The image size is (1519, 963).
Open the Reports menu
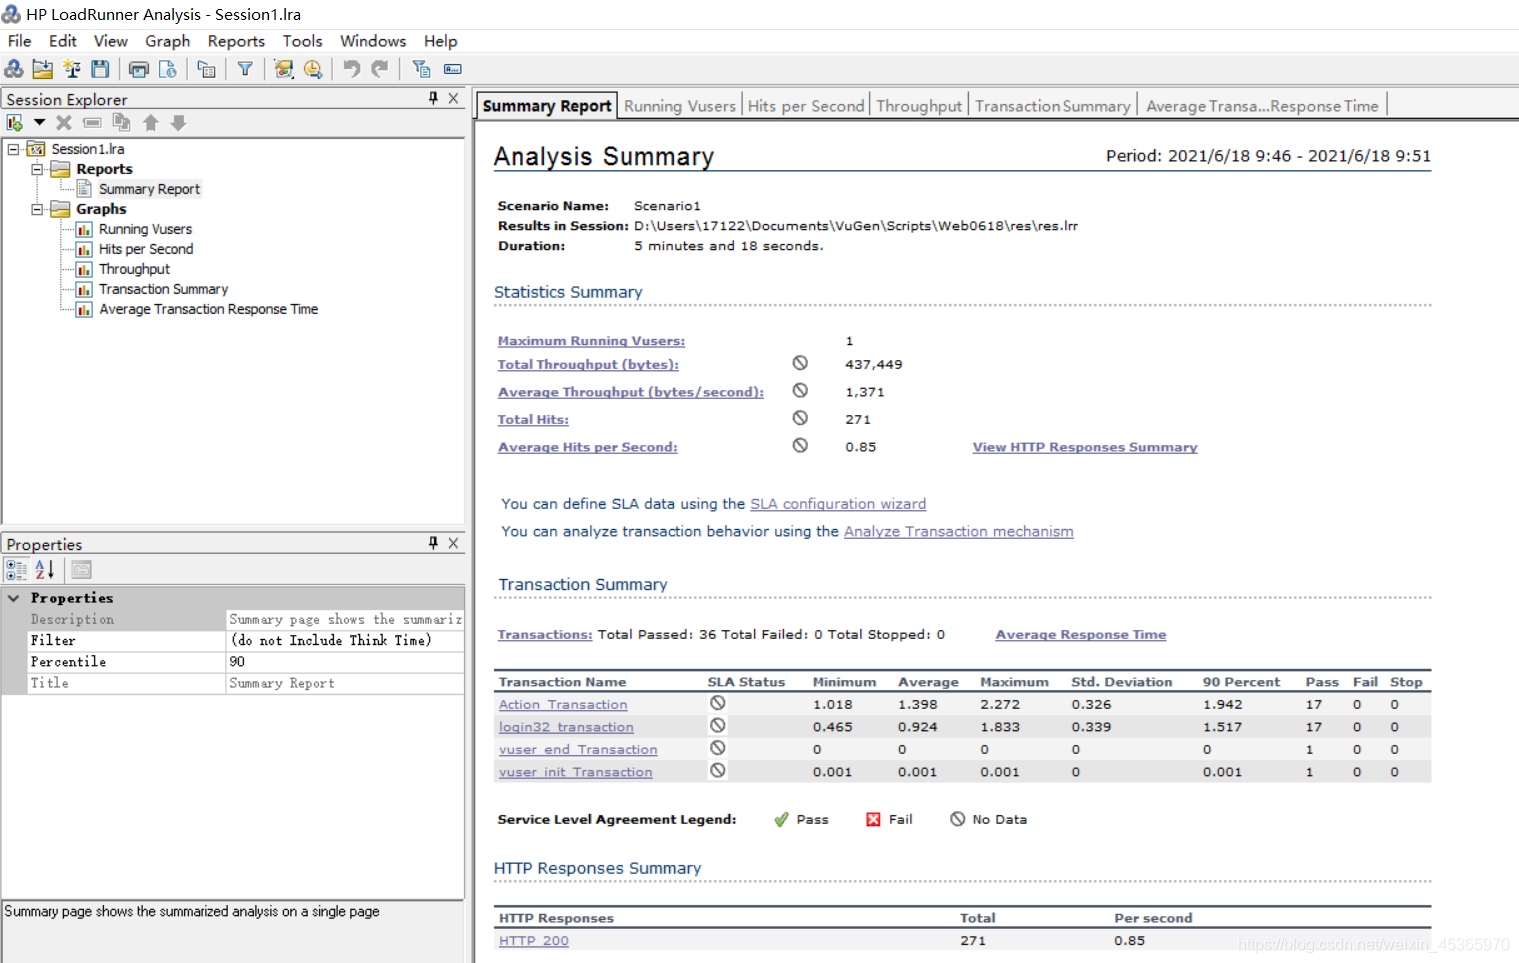(236, 41)
